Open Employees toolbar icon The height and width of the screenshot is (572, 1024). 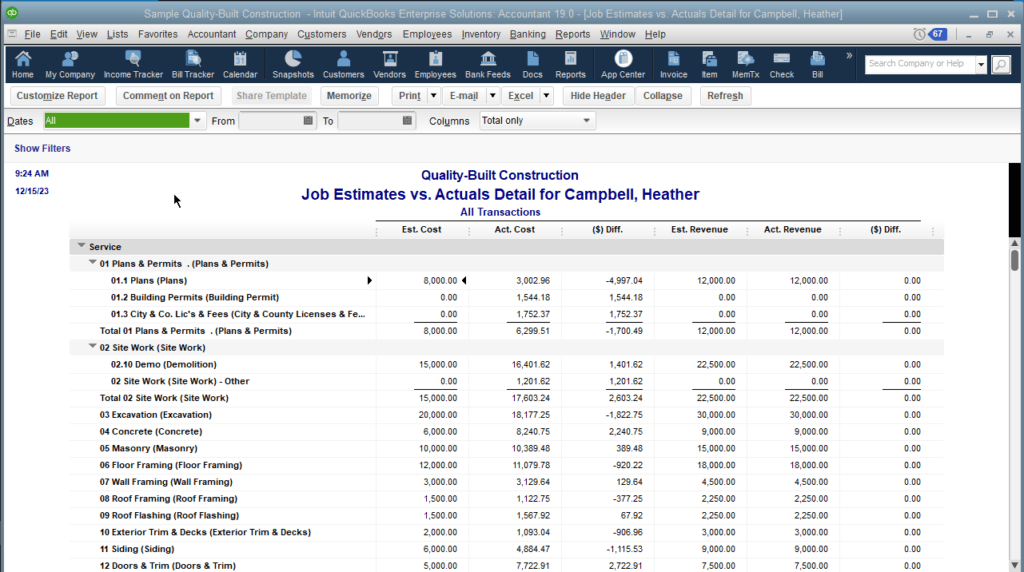tap(435, 65)
